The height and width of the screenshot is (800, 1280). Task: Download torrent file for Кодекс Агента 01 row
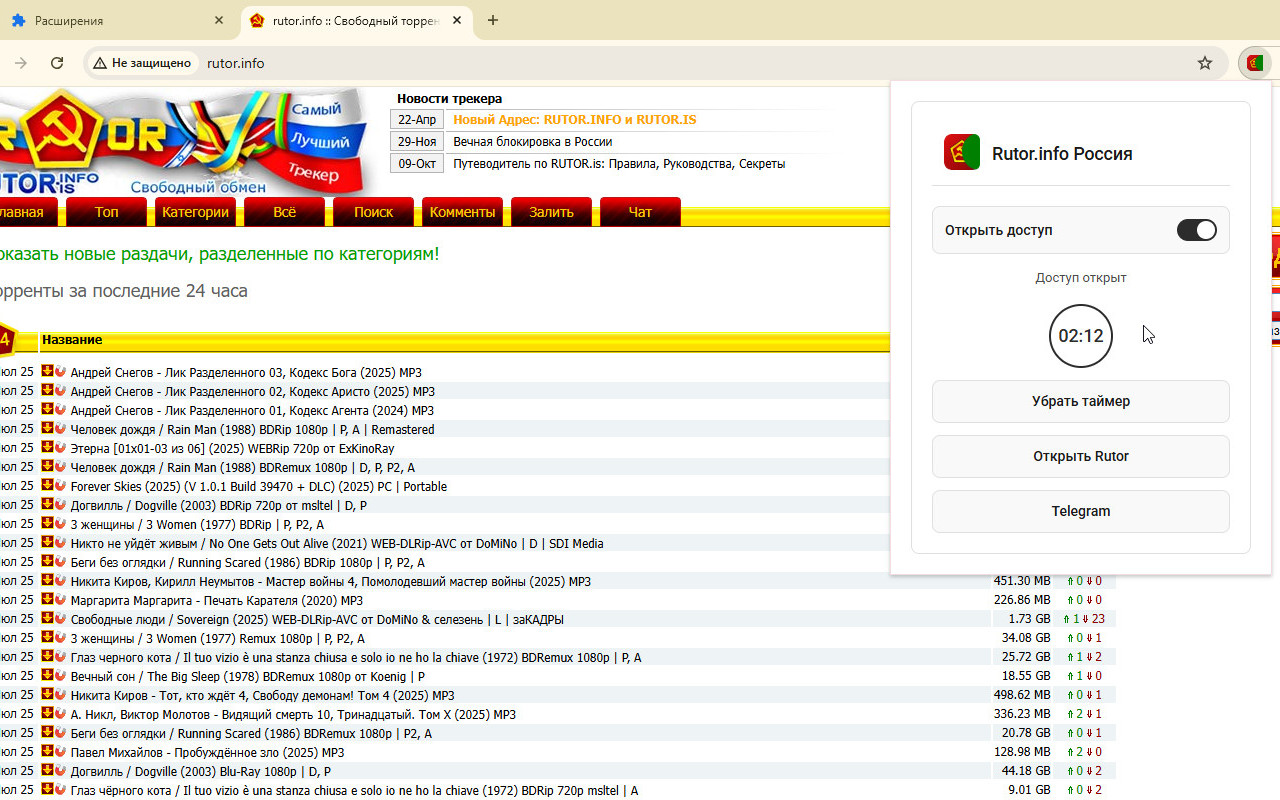pos(47,409)
